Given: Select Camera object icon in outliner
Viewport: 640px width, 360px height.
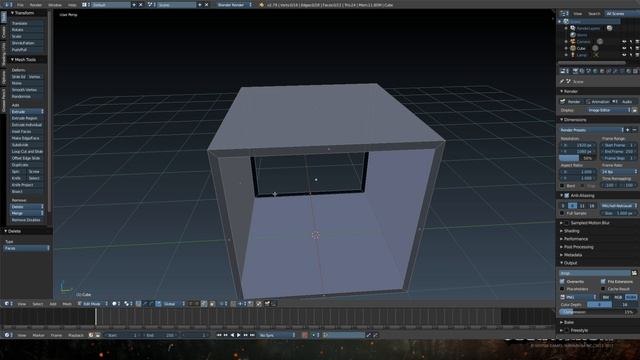Looking at the screenshot, I should [x=573, y=42].
